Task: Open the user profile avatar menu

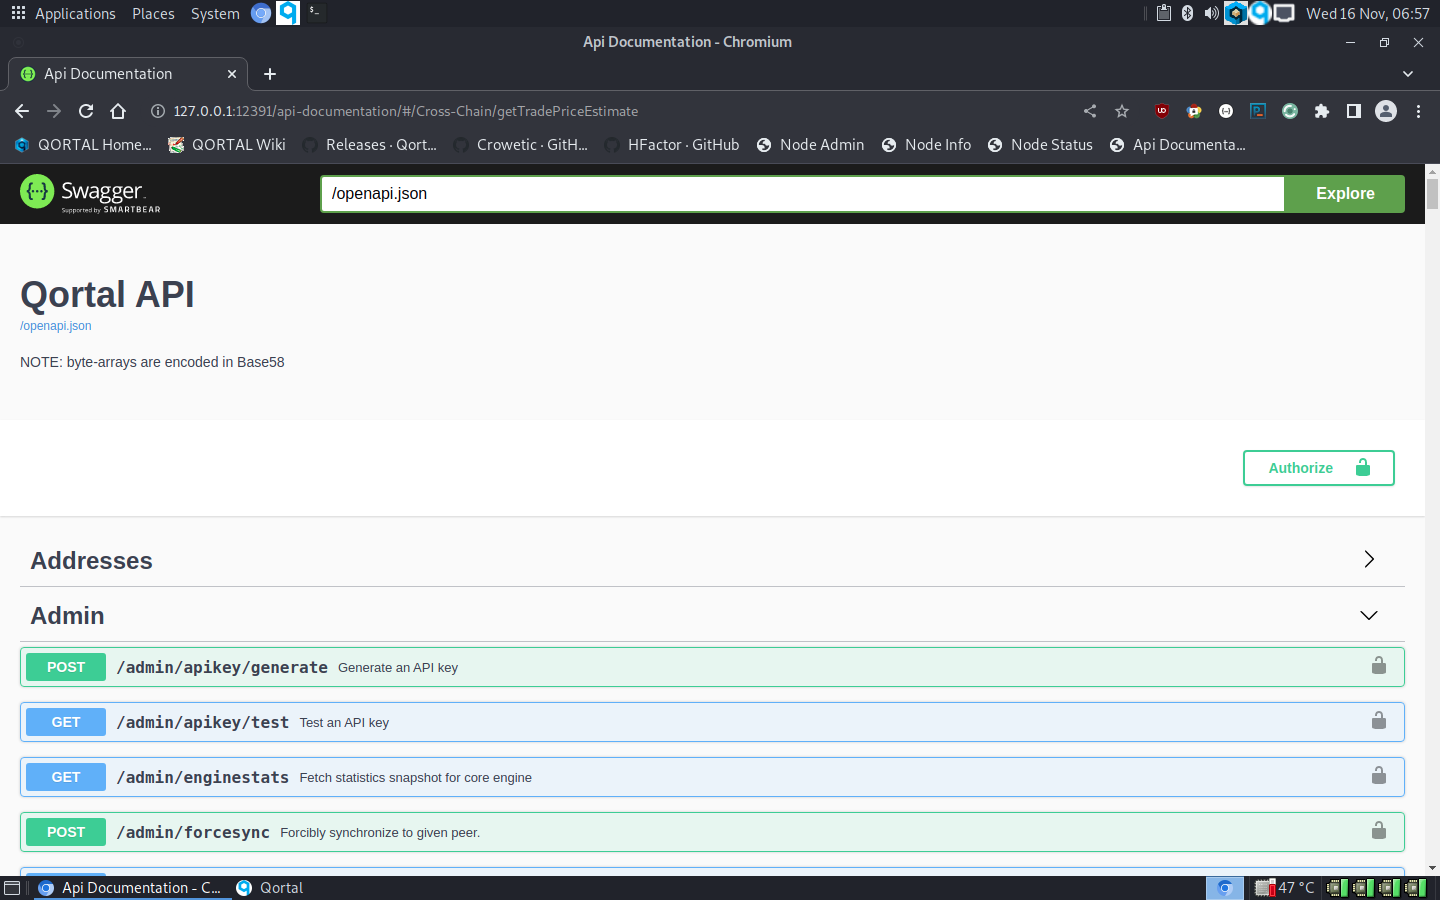Action: [x=1386, y=111]
